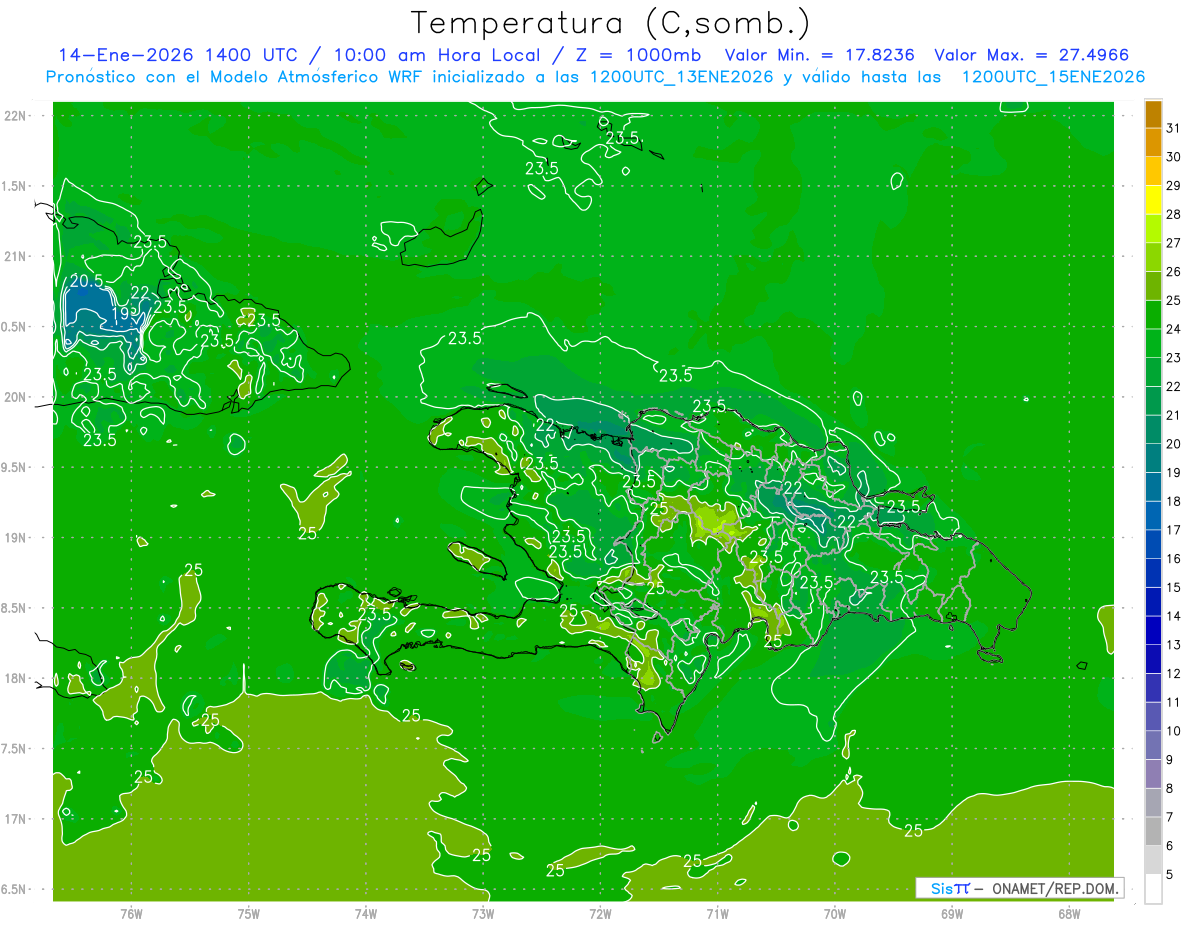Click the title "Temperatura (C,somb.)"
This screenshot has width=1200, height=927.
point(610,23)
